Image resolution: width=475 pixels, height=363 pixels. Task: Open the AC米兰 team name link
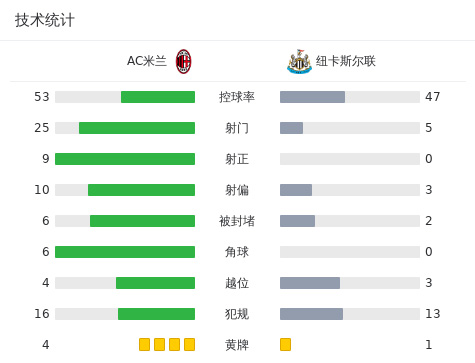point(147,61)
